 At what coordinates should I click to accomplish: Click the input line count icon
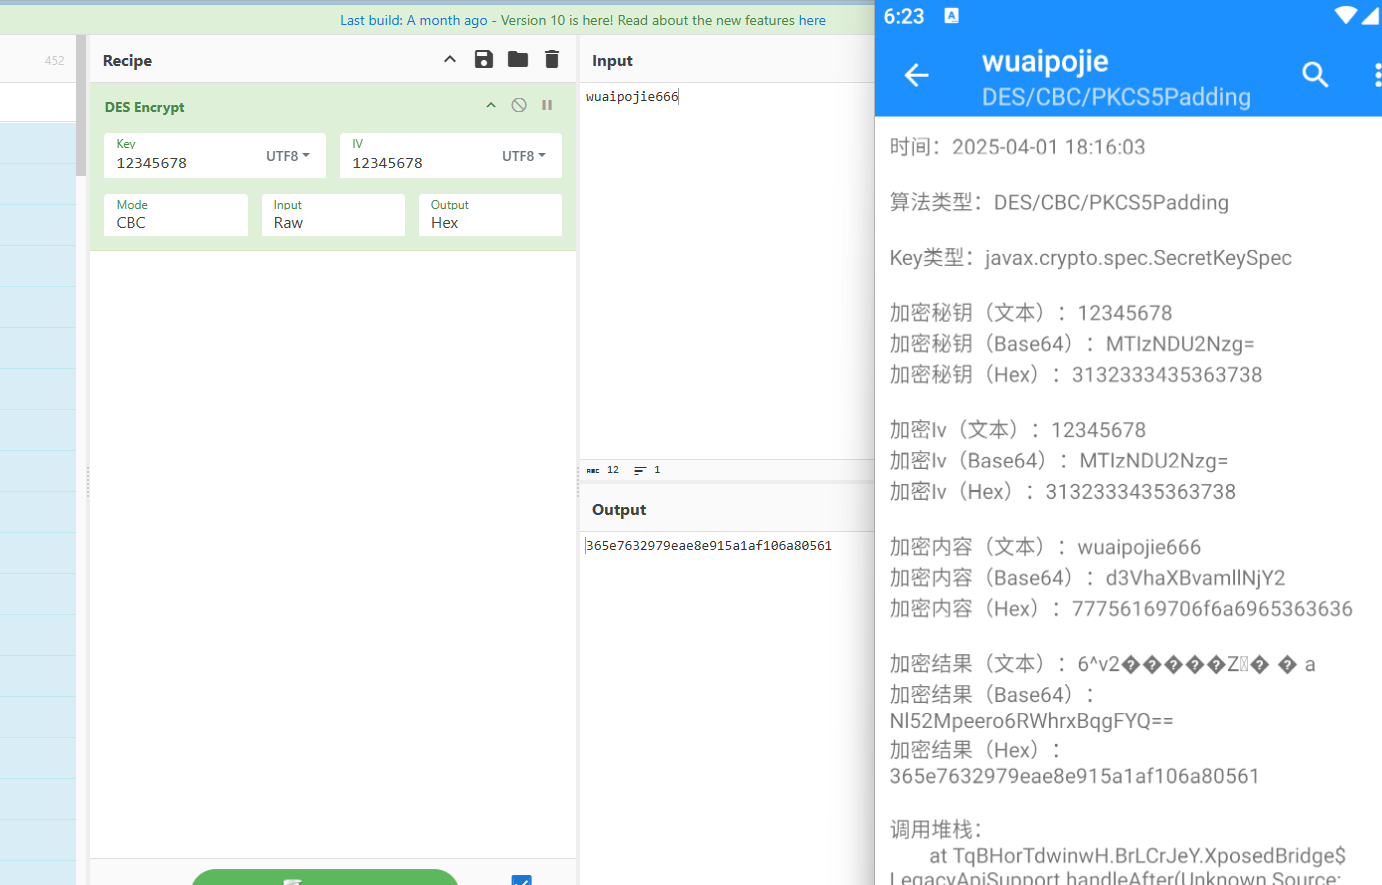click(x=640, y=470)
